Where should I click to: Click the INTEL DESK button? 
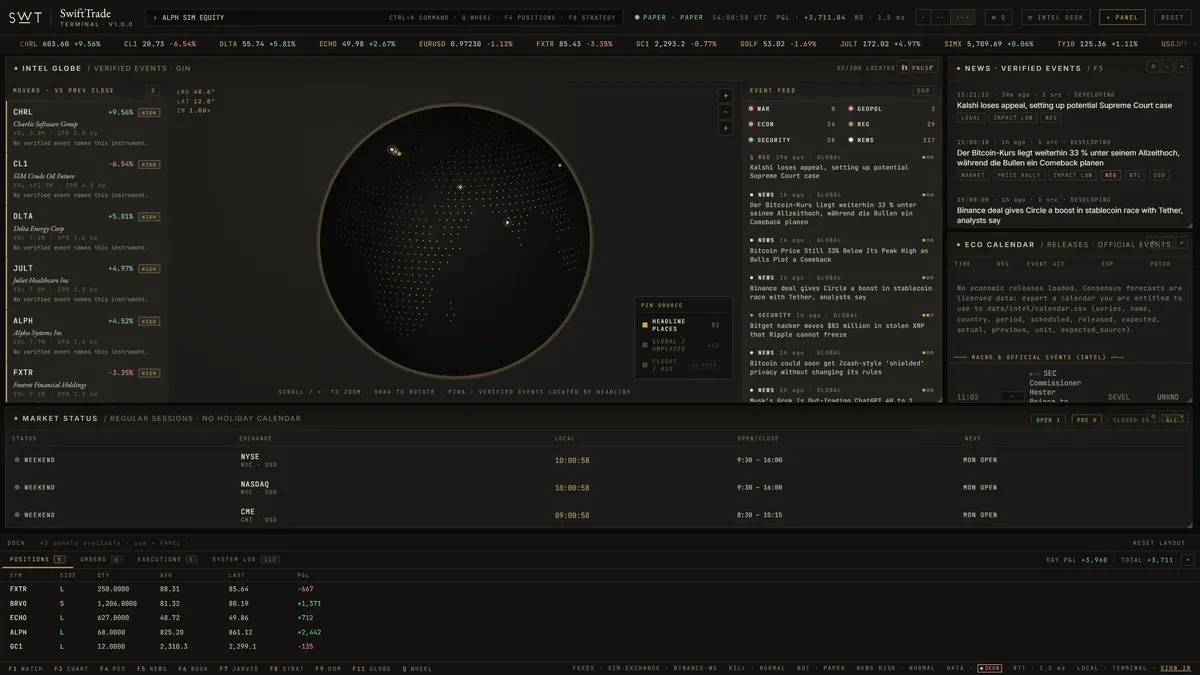(x=1057, y=17)
